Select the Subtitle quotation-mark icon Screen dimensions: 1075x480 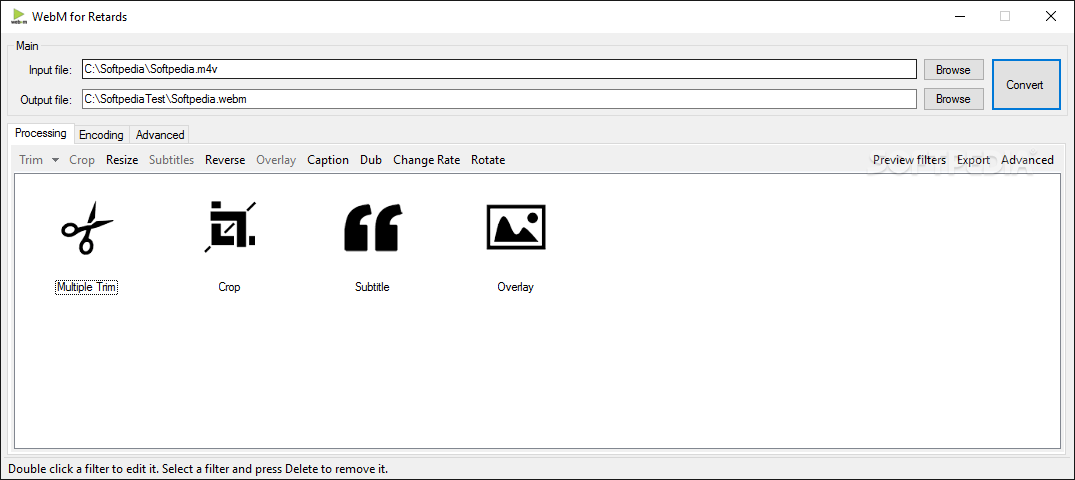372,227
